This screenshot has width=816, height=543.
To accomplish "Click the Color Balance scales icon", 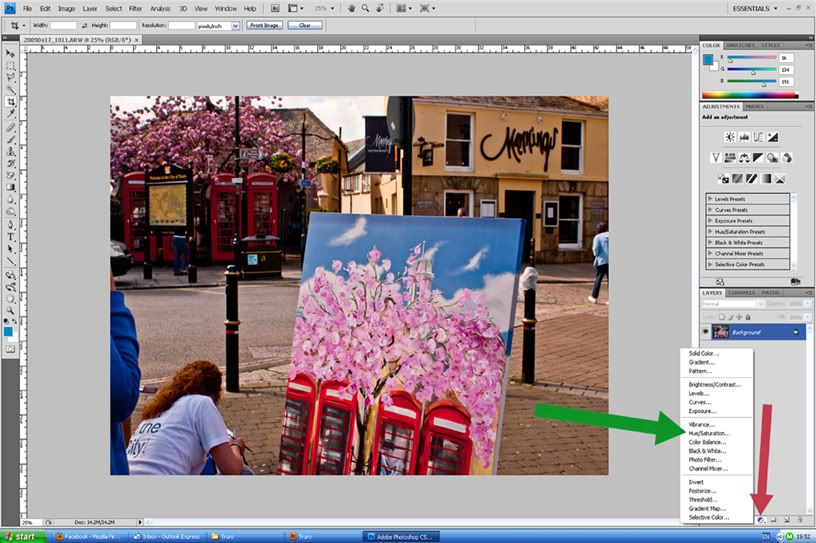I will 744,158.
